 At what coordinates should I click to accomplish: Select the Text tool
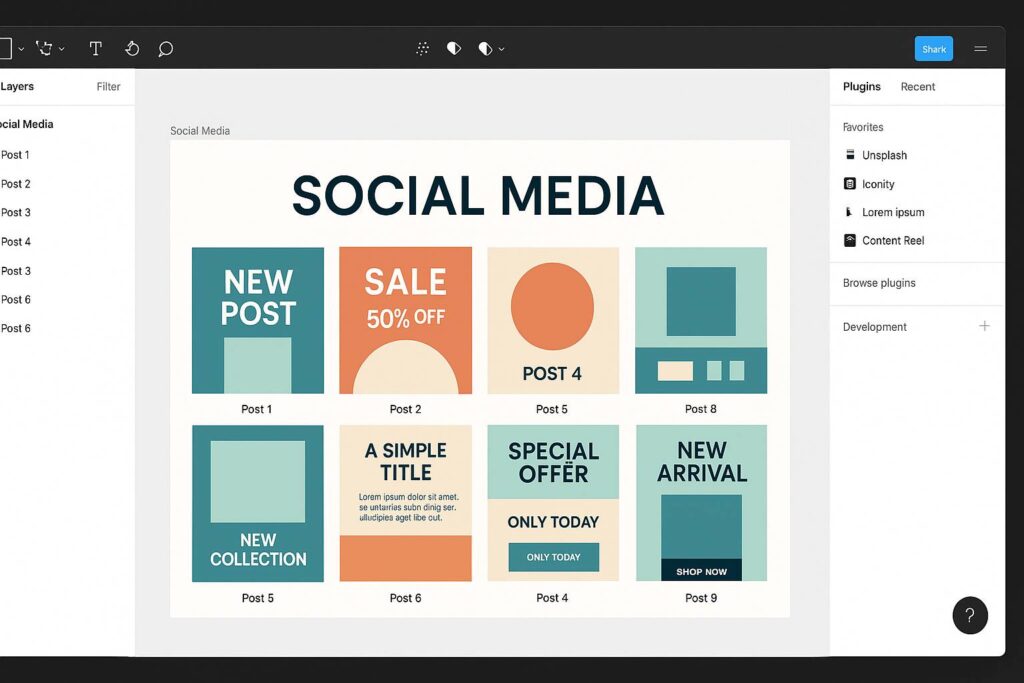tap(96, 48)
